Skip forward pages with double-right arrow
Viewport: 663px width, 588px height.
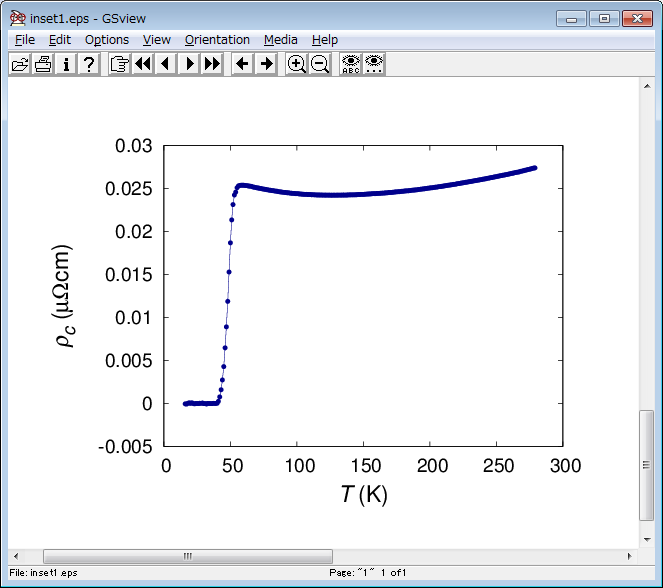[212, 64]
